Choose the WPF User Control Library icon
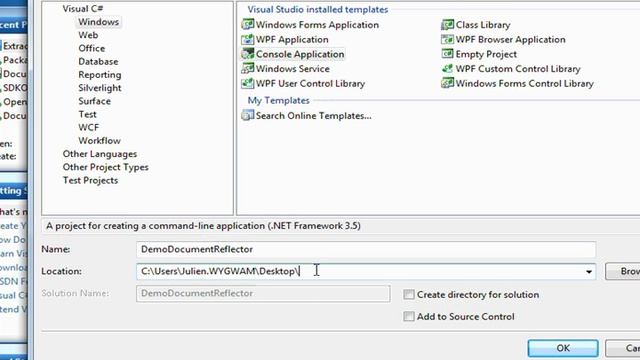The width and height of the screenshot is (640, 360). pyautogui.click(x=247, y=83)
